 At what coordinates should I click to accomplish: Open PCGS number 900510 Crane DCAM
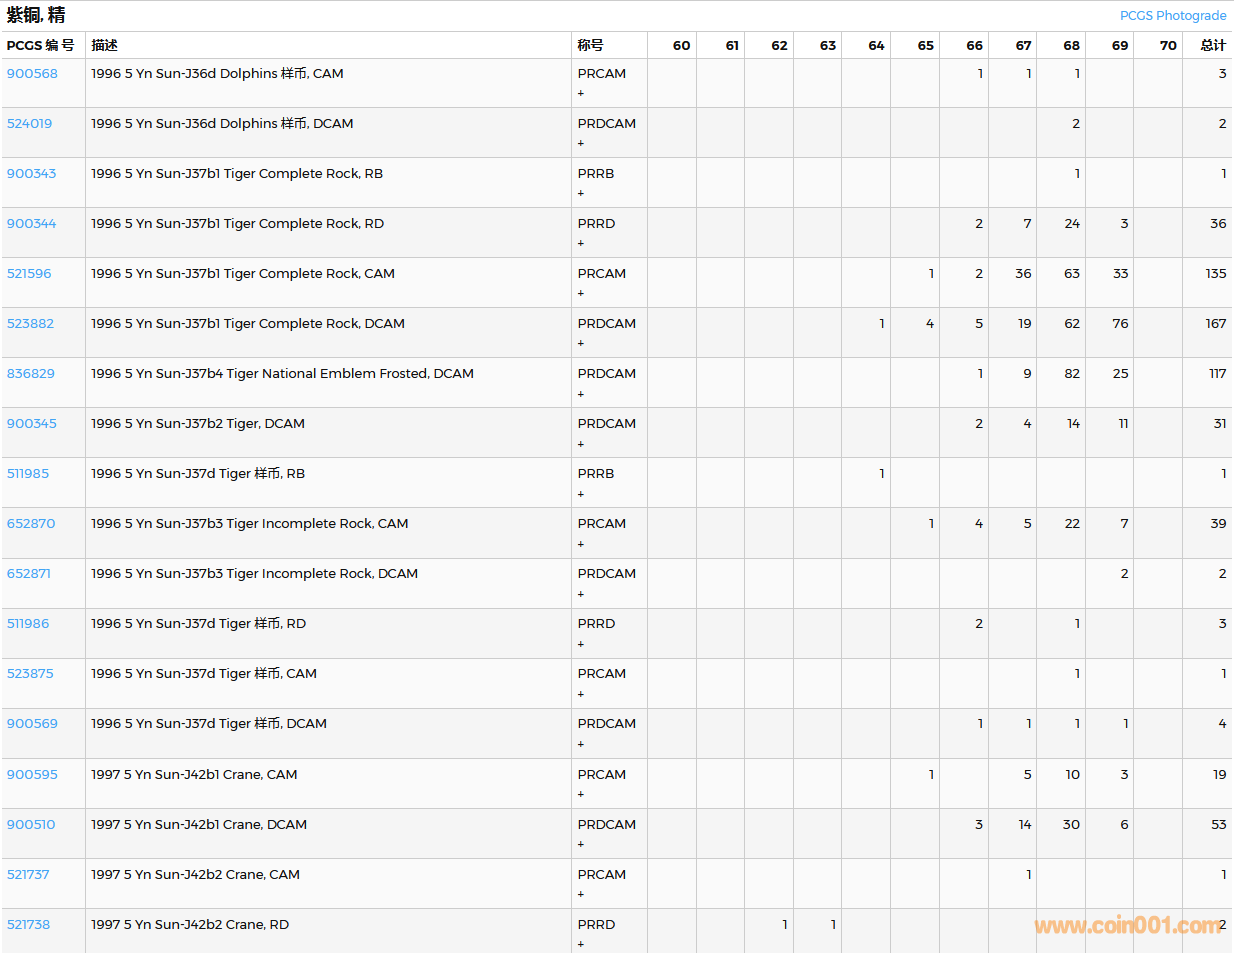(x=31, y=825)
